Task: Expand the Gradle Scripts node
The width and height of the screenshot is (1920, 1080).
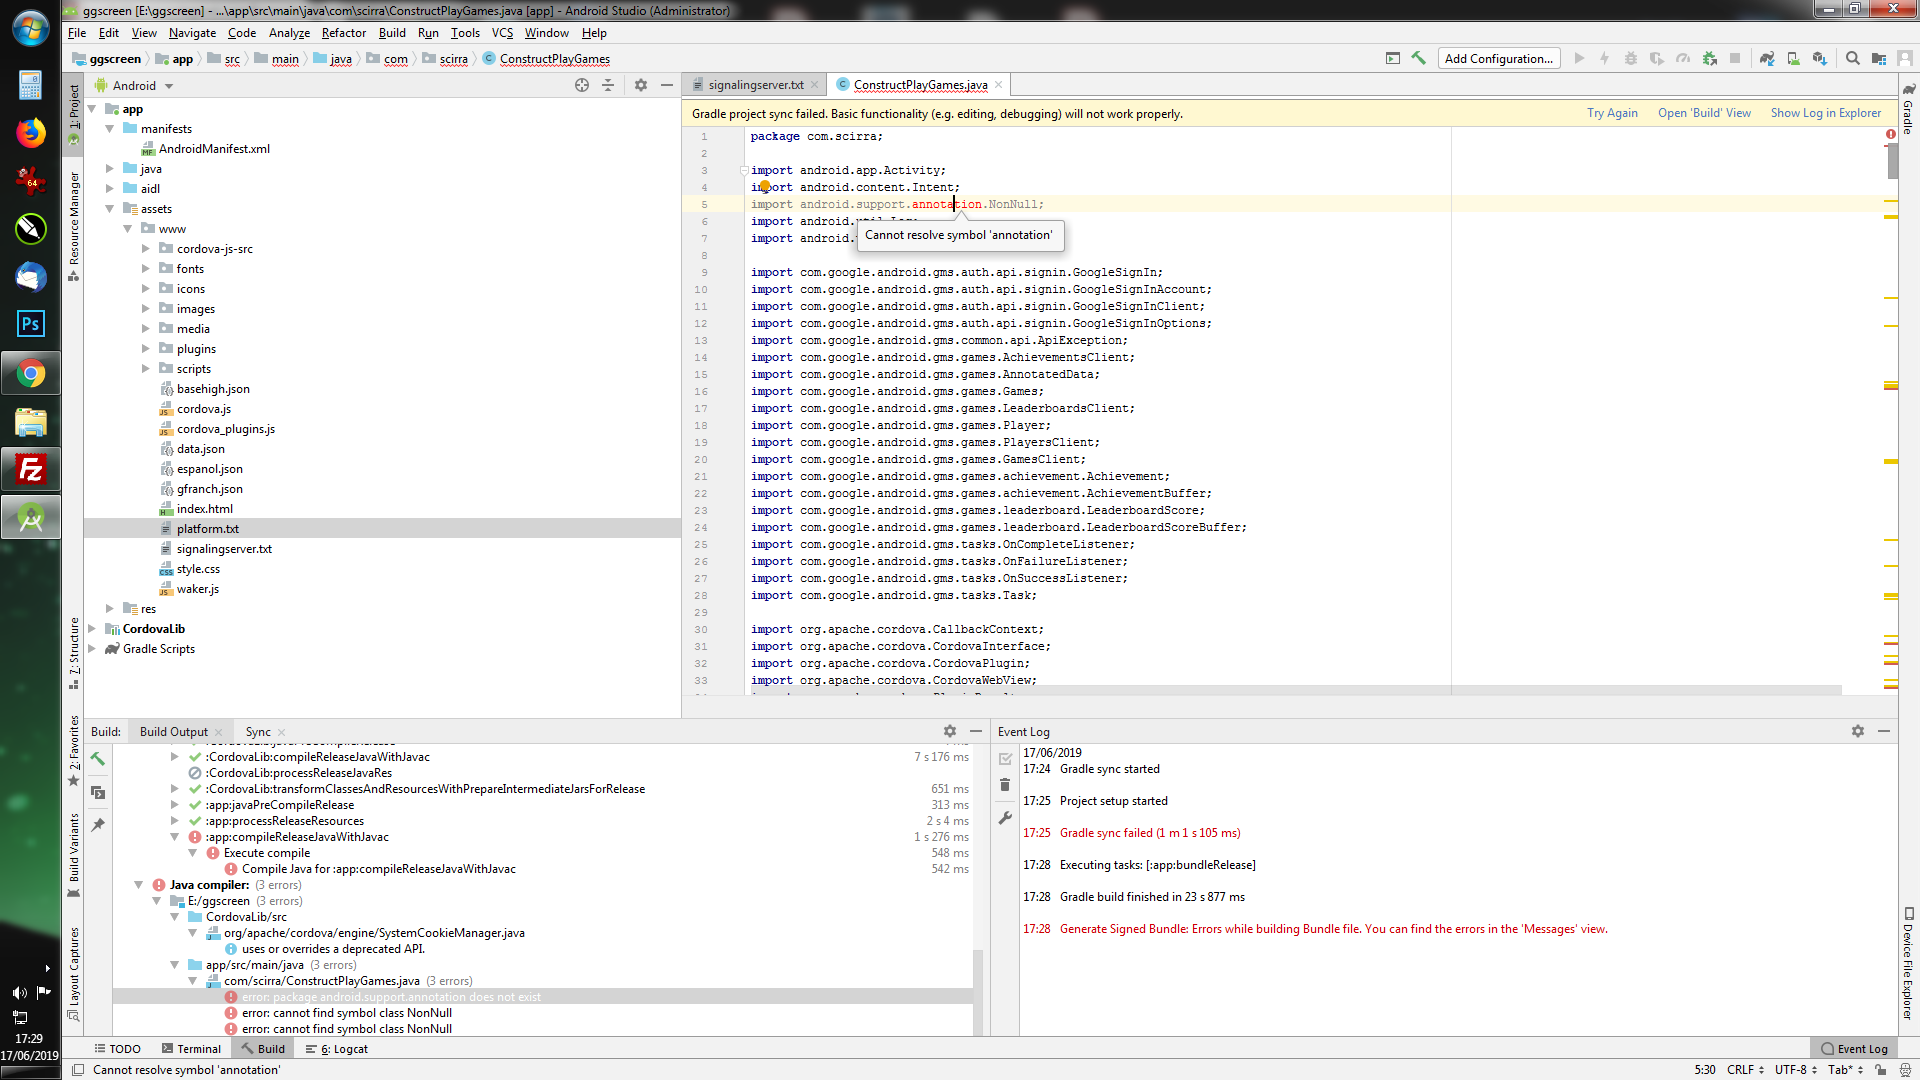Action: coord(92,649)
